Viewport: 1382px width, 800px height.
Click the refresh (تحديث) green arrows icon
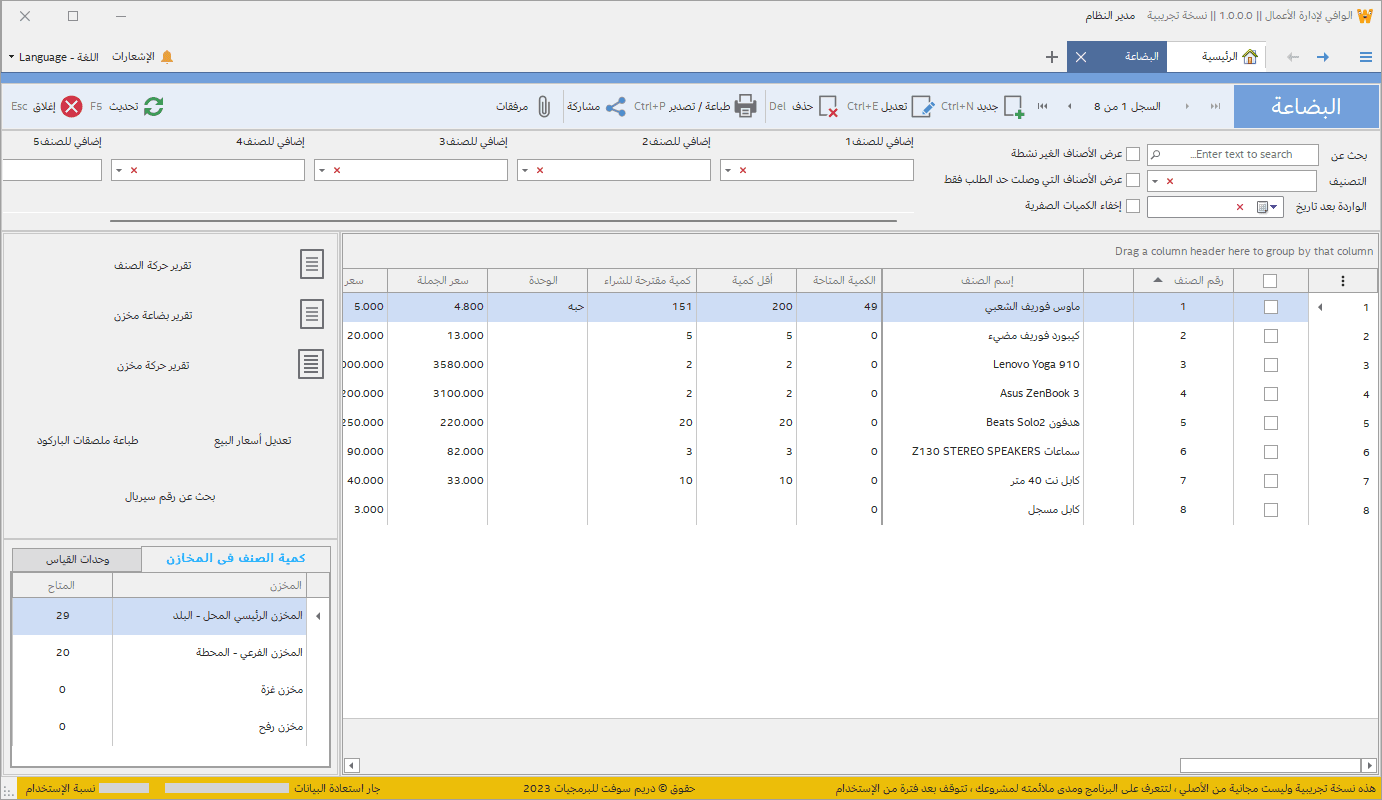coord(153,106)
